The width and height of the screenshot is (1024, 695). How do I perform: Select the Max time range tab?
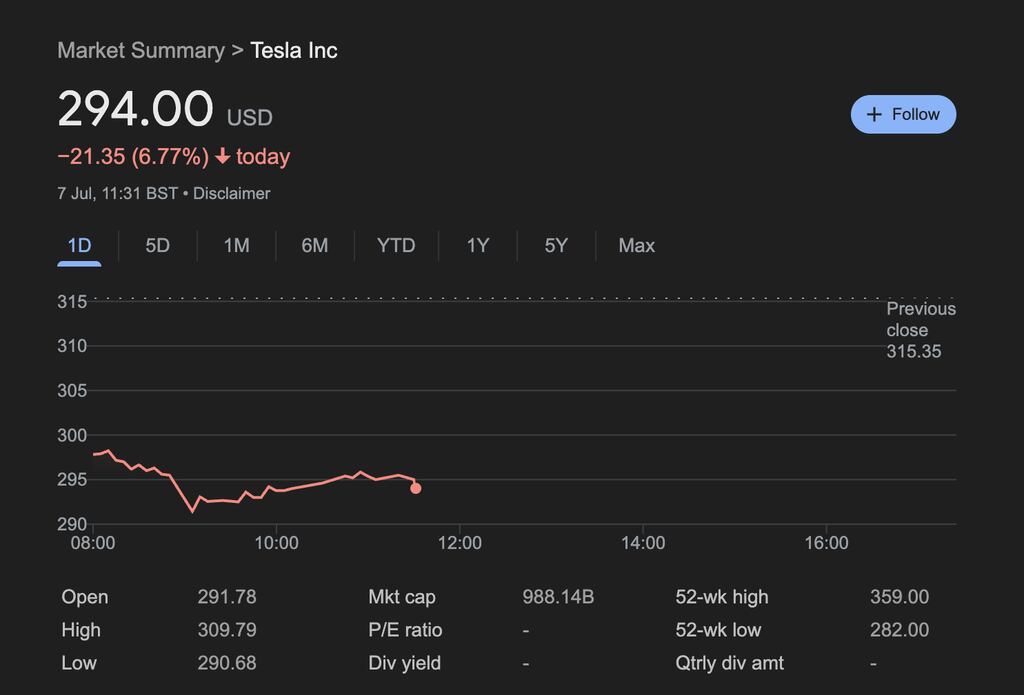(x=637, y=246)
